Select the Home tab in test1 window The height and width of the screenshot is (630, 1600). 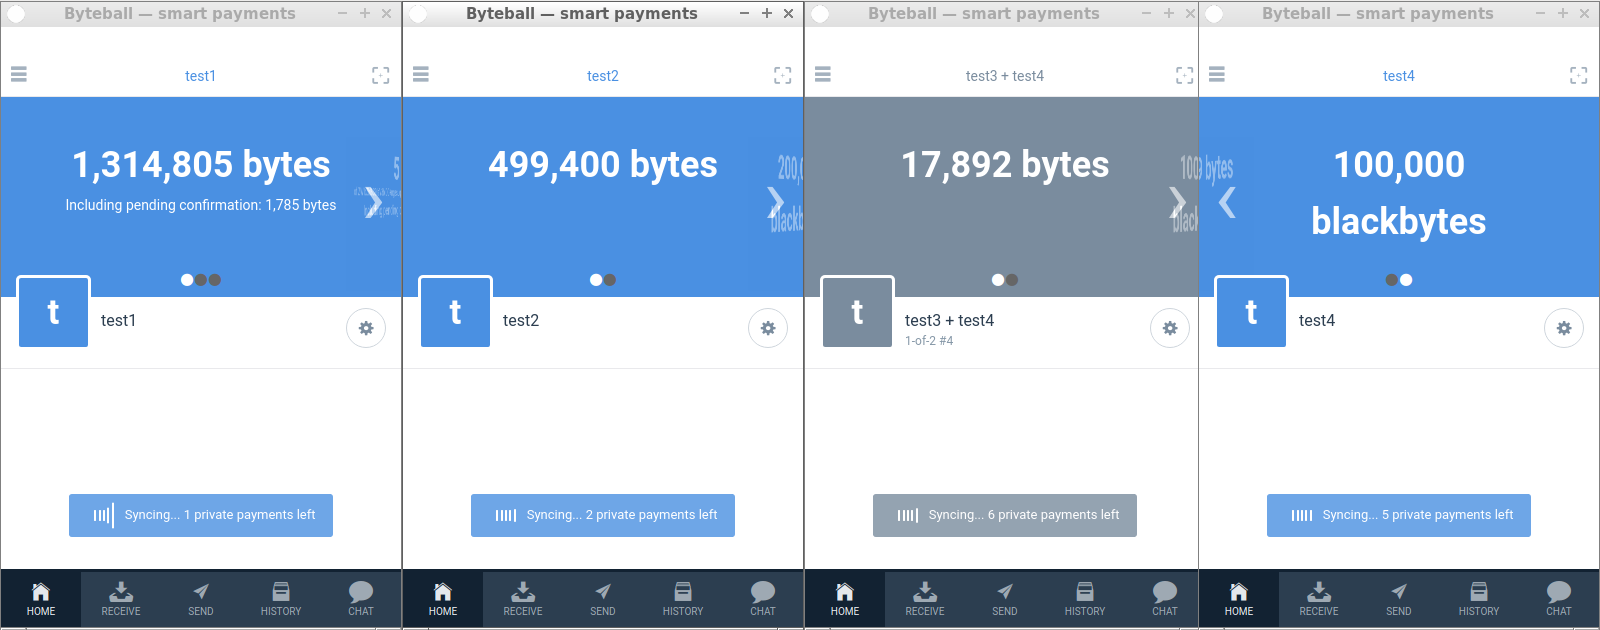point(41,599)
